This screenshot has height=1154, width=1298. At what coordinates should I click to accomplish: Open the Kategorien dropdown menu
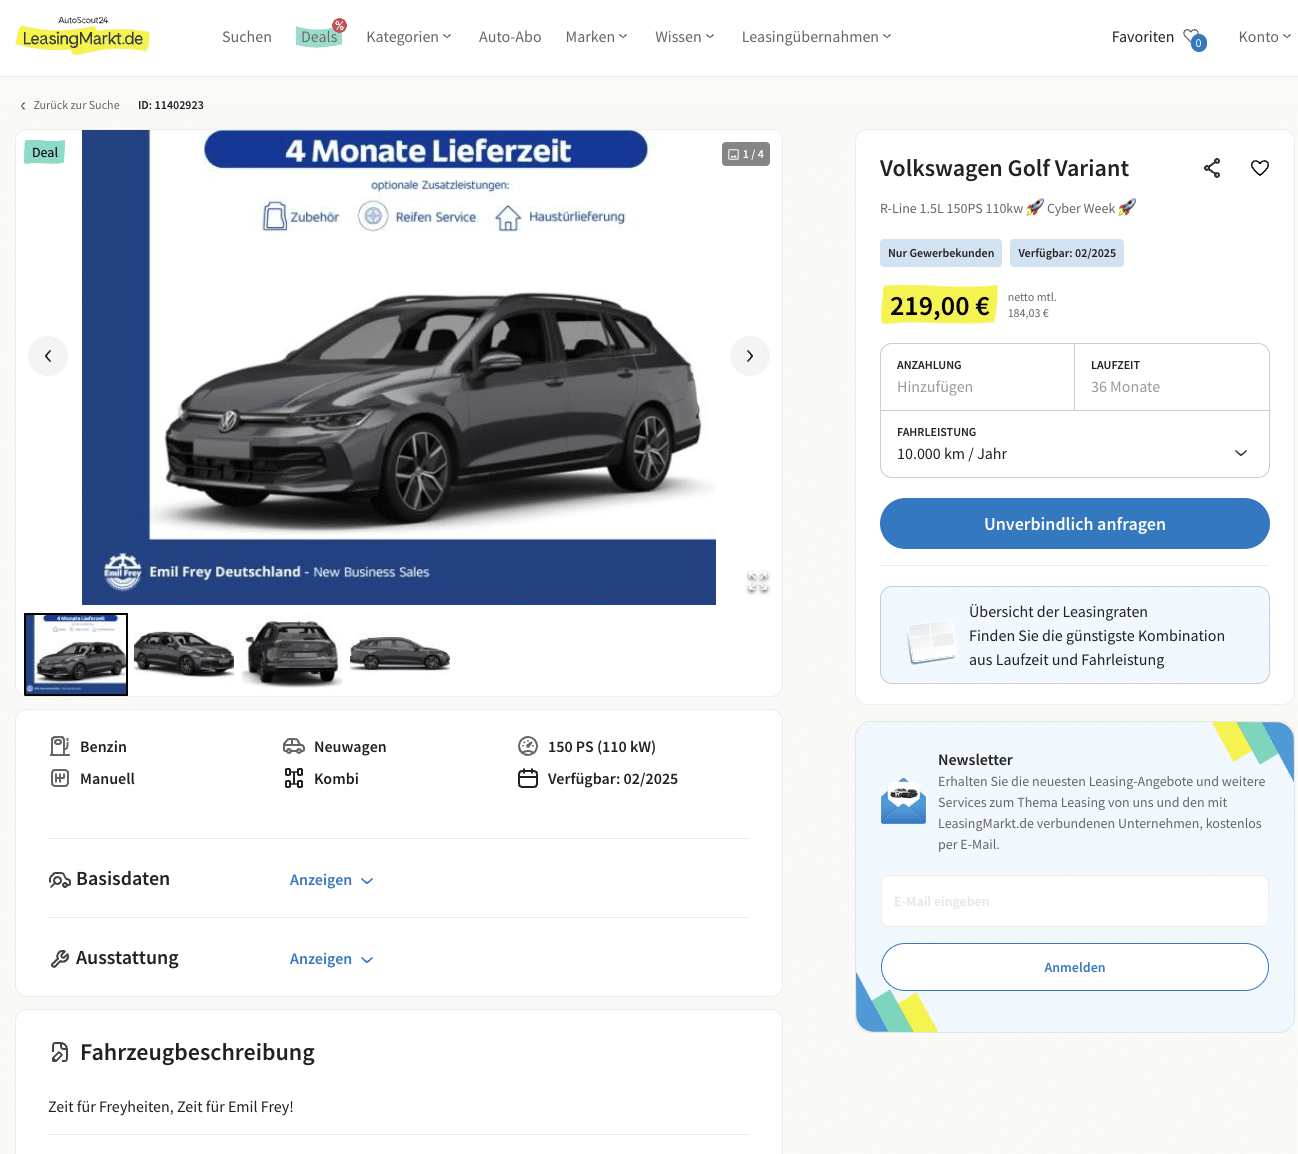pyautogui.click(x=409, y=37)
